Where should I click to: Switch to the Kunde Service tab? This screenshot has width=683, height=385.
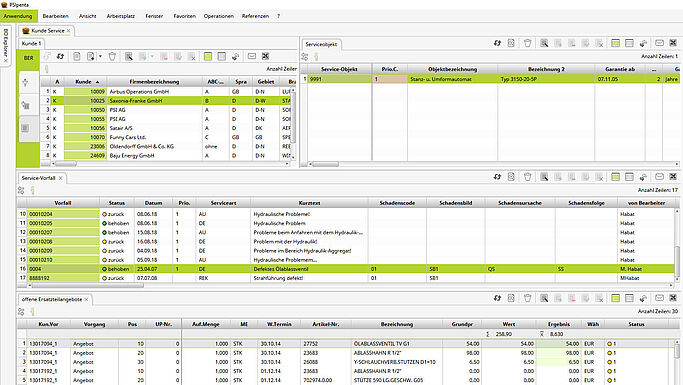point(47,30)
